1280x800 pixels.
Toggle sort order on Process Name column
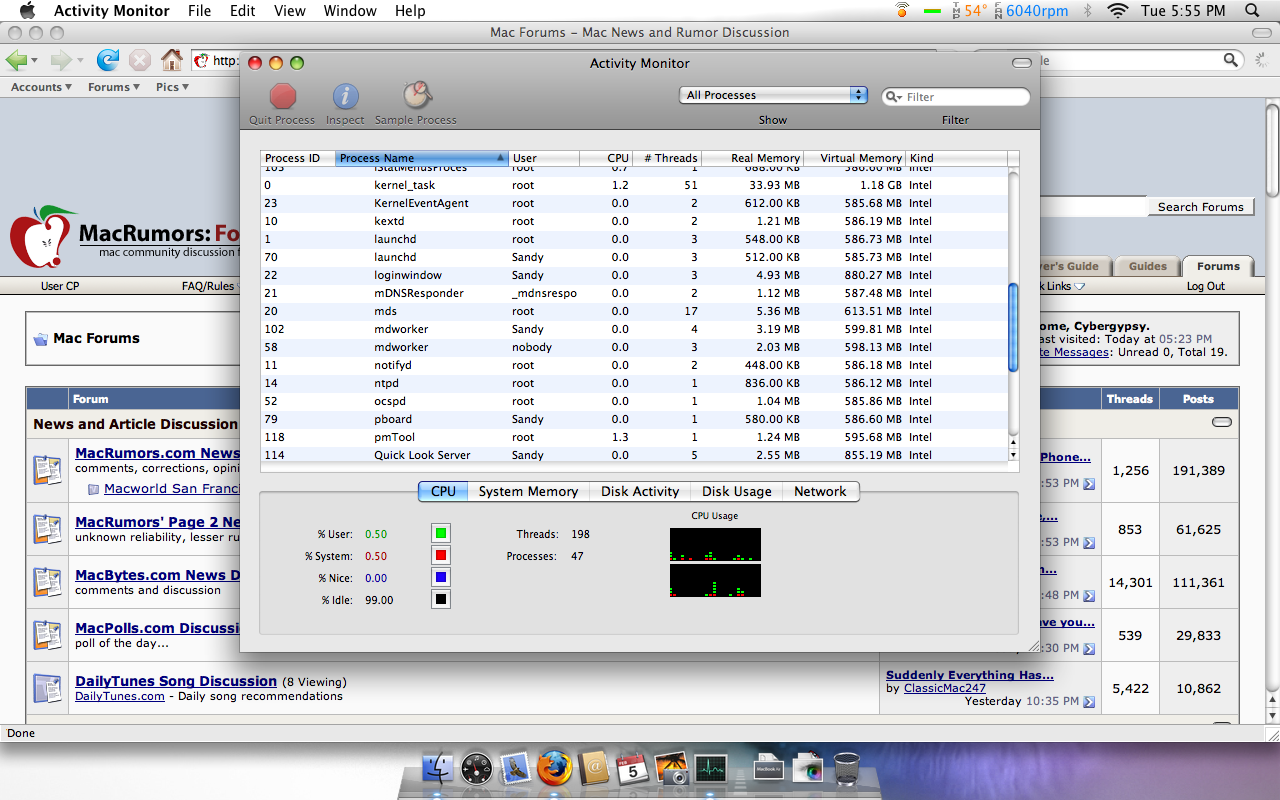click(422, 158)
